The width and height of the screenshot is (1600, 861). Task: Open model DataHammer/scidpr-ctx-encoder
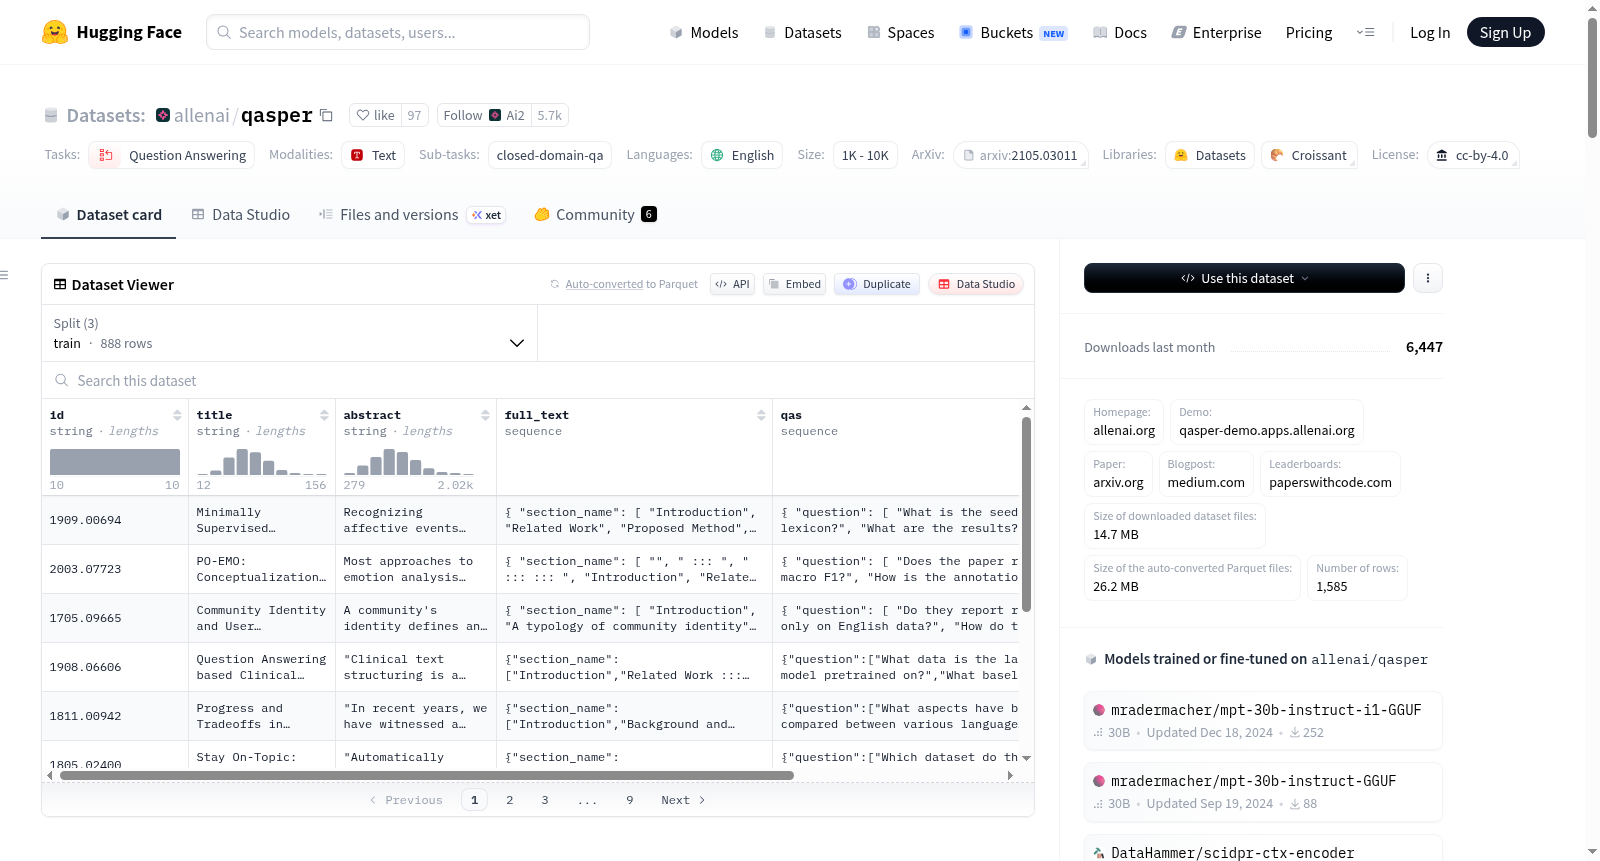[1263, 848]
